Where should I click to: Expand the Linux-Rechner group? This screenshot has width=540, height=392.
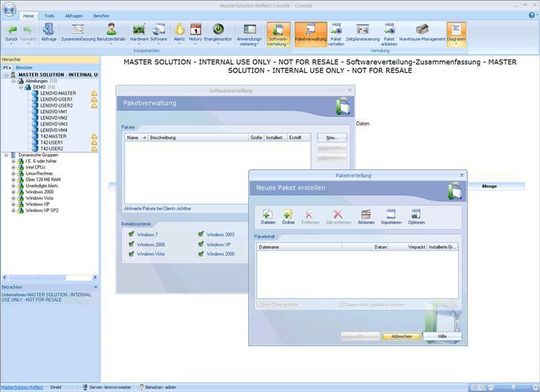pos(13,174)
